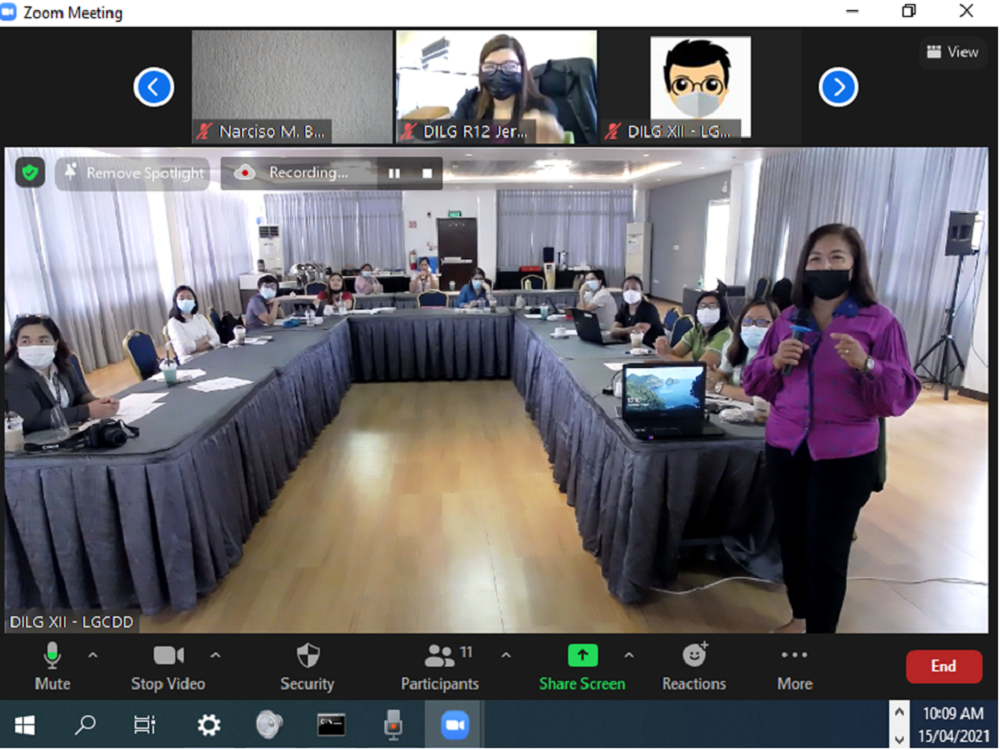Screen dimensions: 1000x750
Task: Open the View layout menu
Action: pyautogui.click(x=952, y=52)
